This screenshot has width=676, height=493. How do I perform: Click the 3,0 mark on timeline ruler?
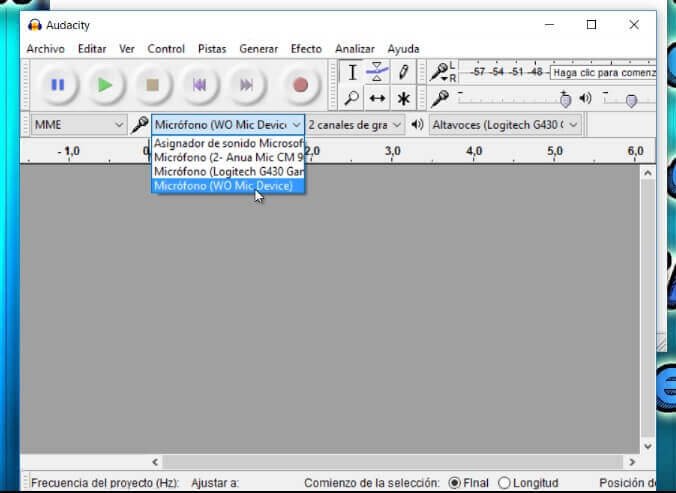(x=392, y=151)
